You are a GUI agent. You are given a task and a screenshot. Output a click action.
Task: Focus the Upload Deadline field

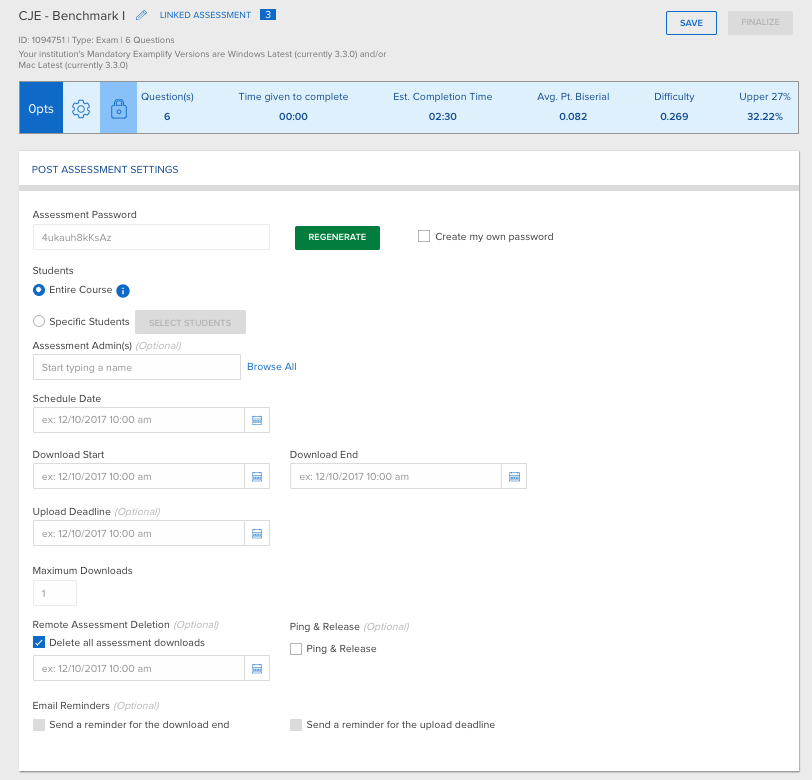pos(139,533)
